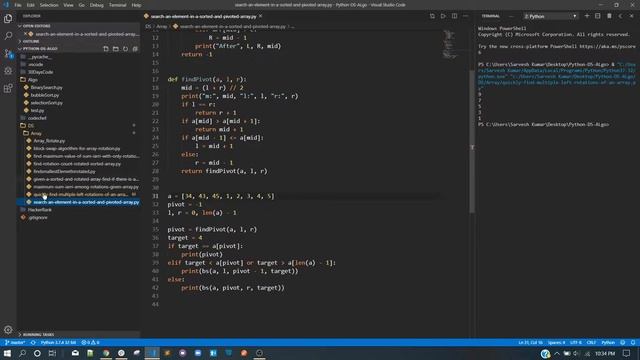Click New File icon in explorer header
This screenshot has width=640, height=360.
(106, 49)
